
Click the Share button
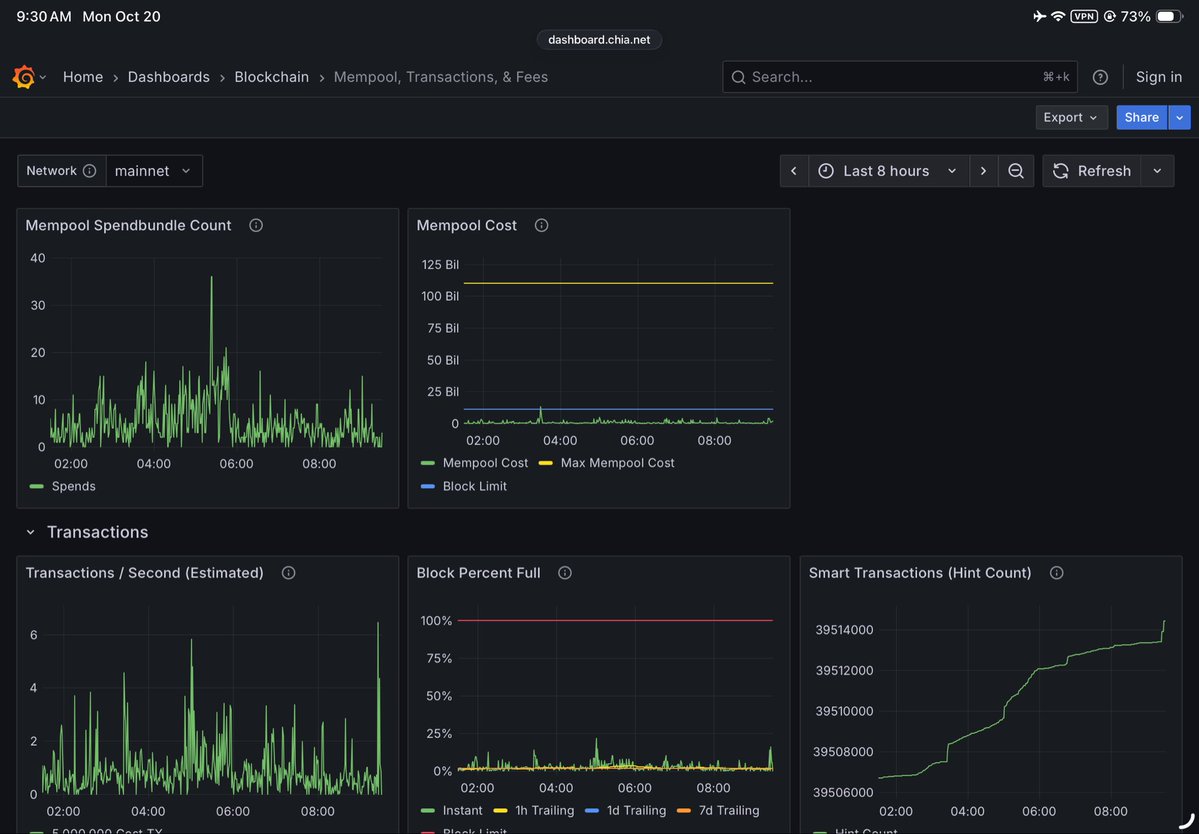click(1142, 117)
